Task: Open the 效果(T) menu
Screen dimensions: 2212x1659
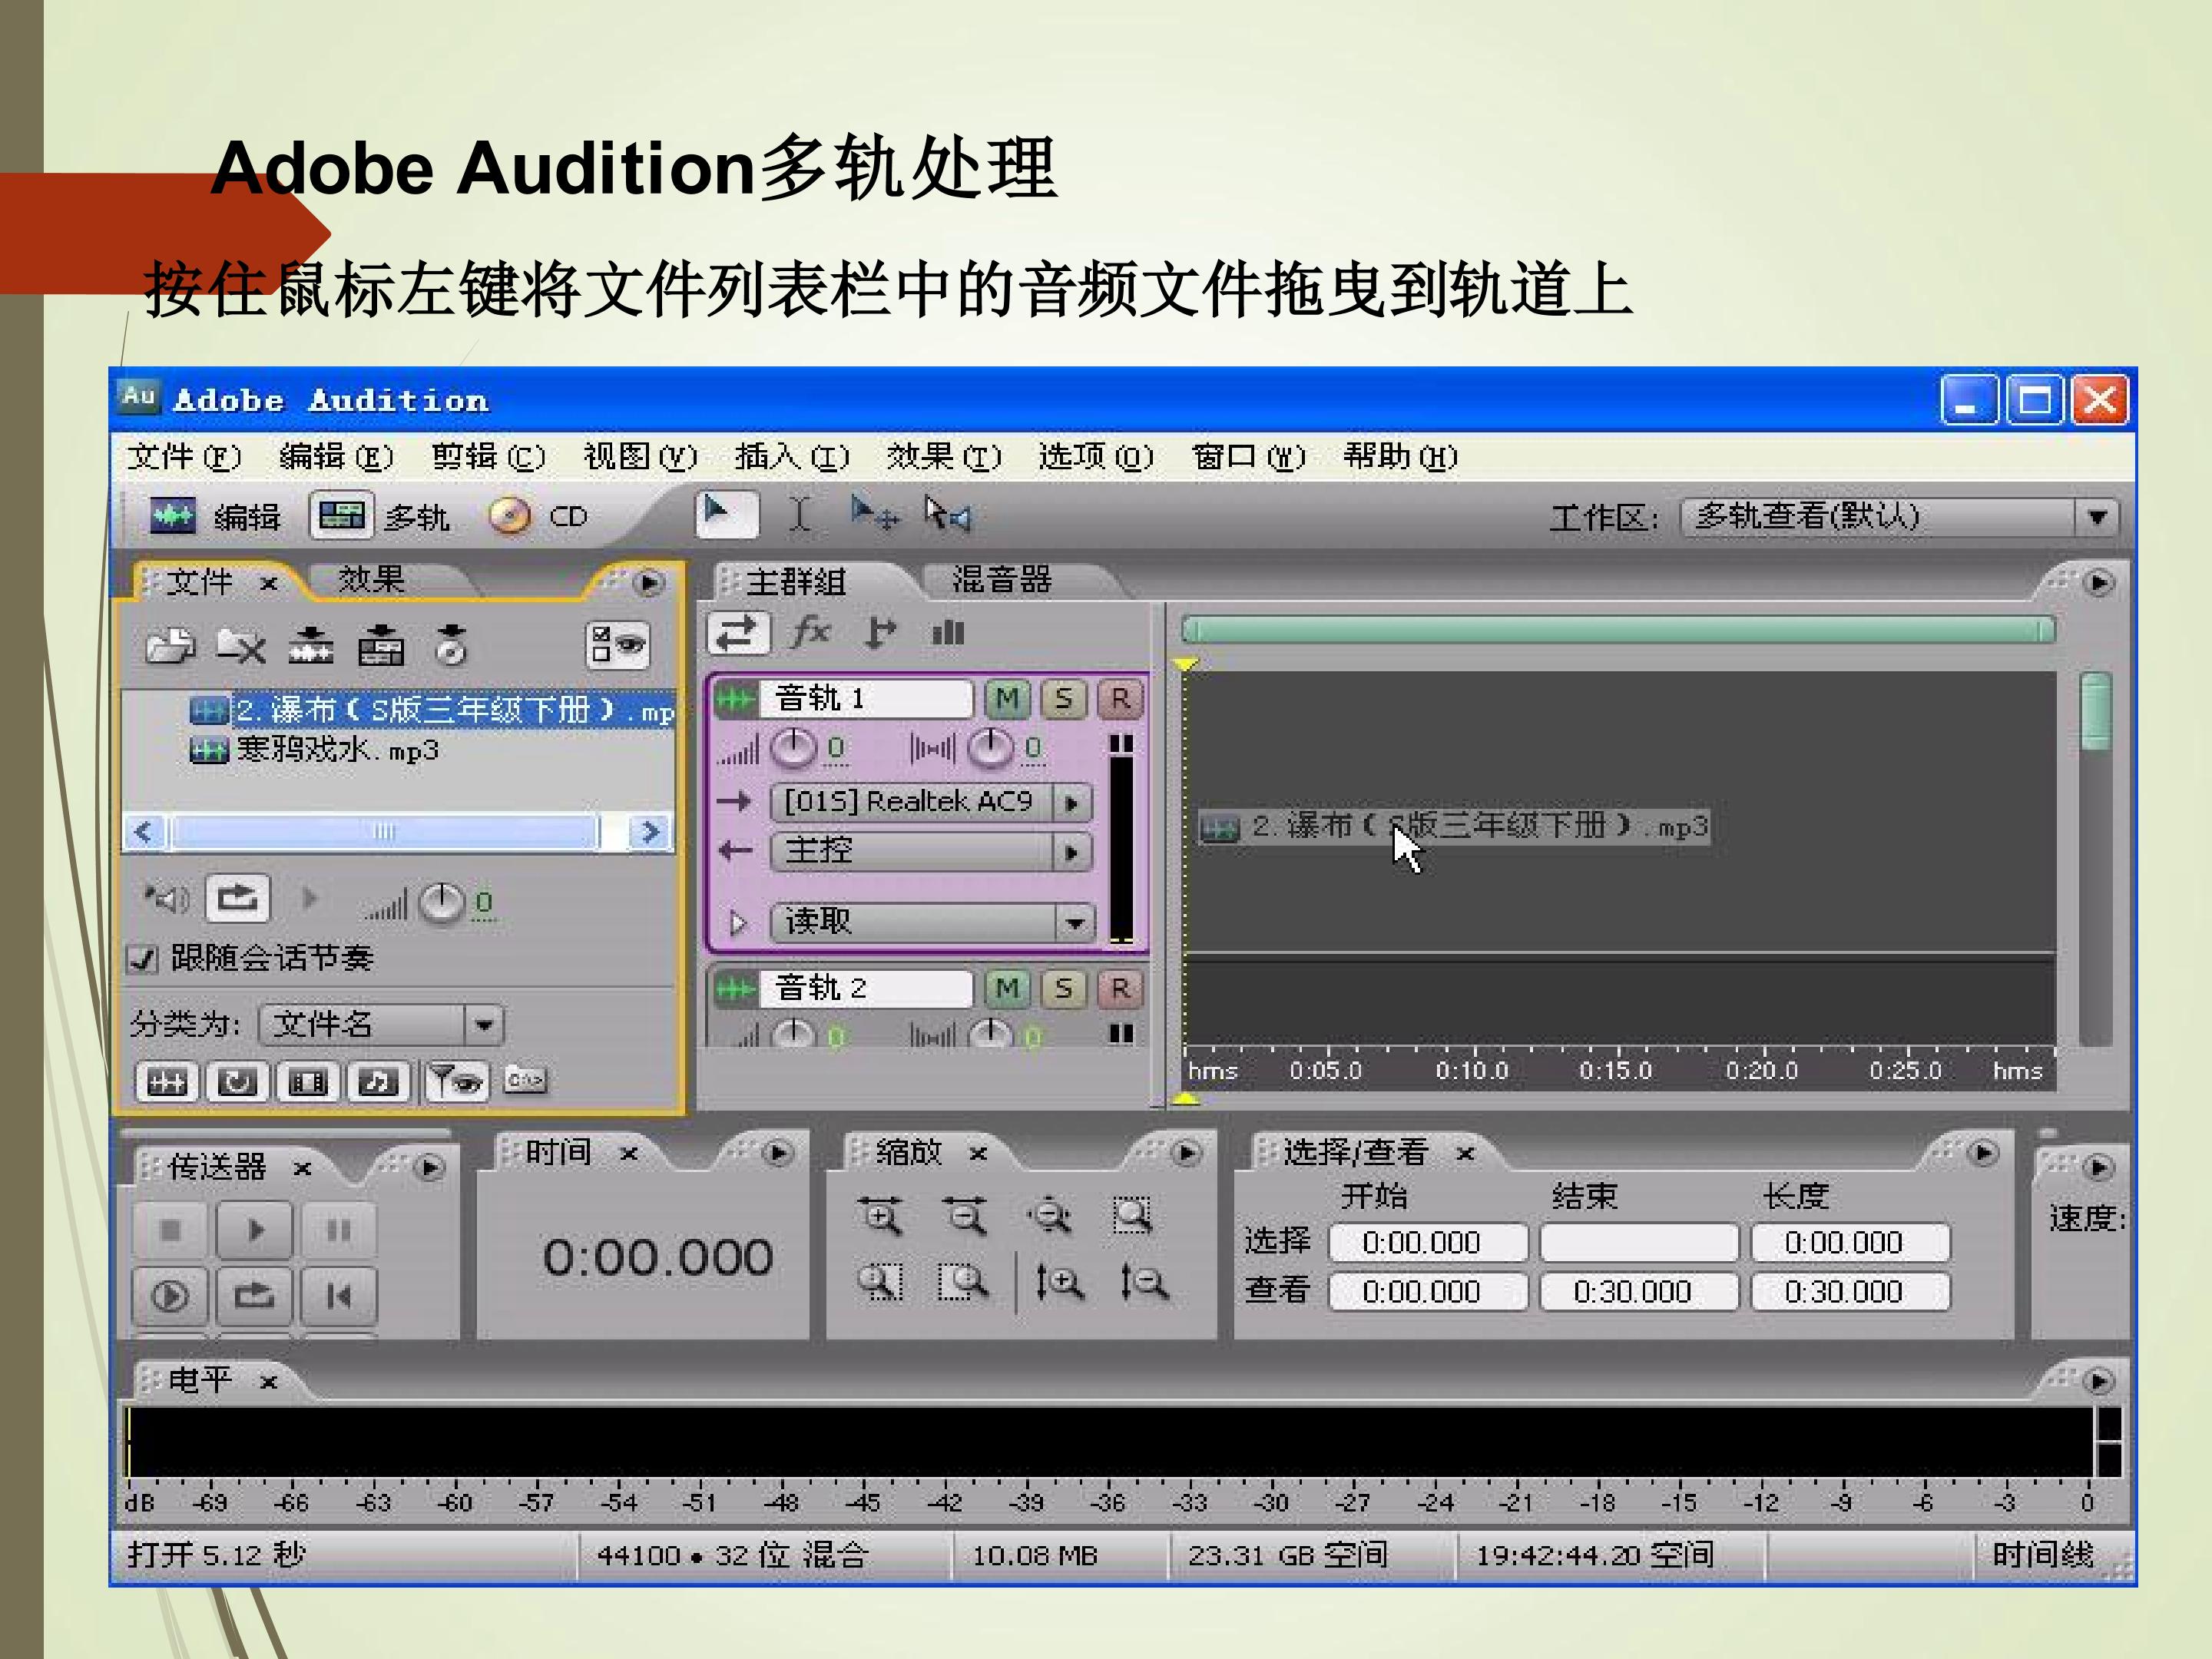Action: pos(943,457)
